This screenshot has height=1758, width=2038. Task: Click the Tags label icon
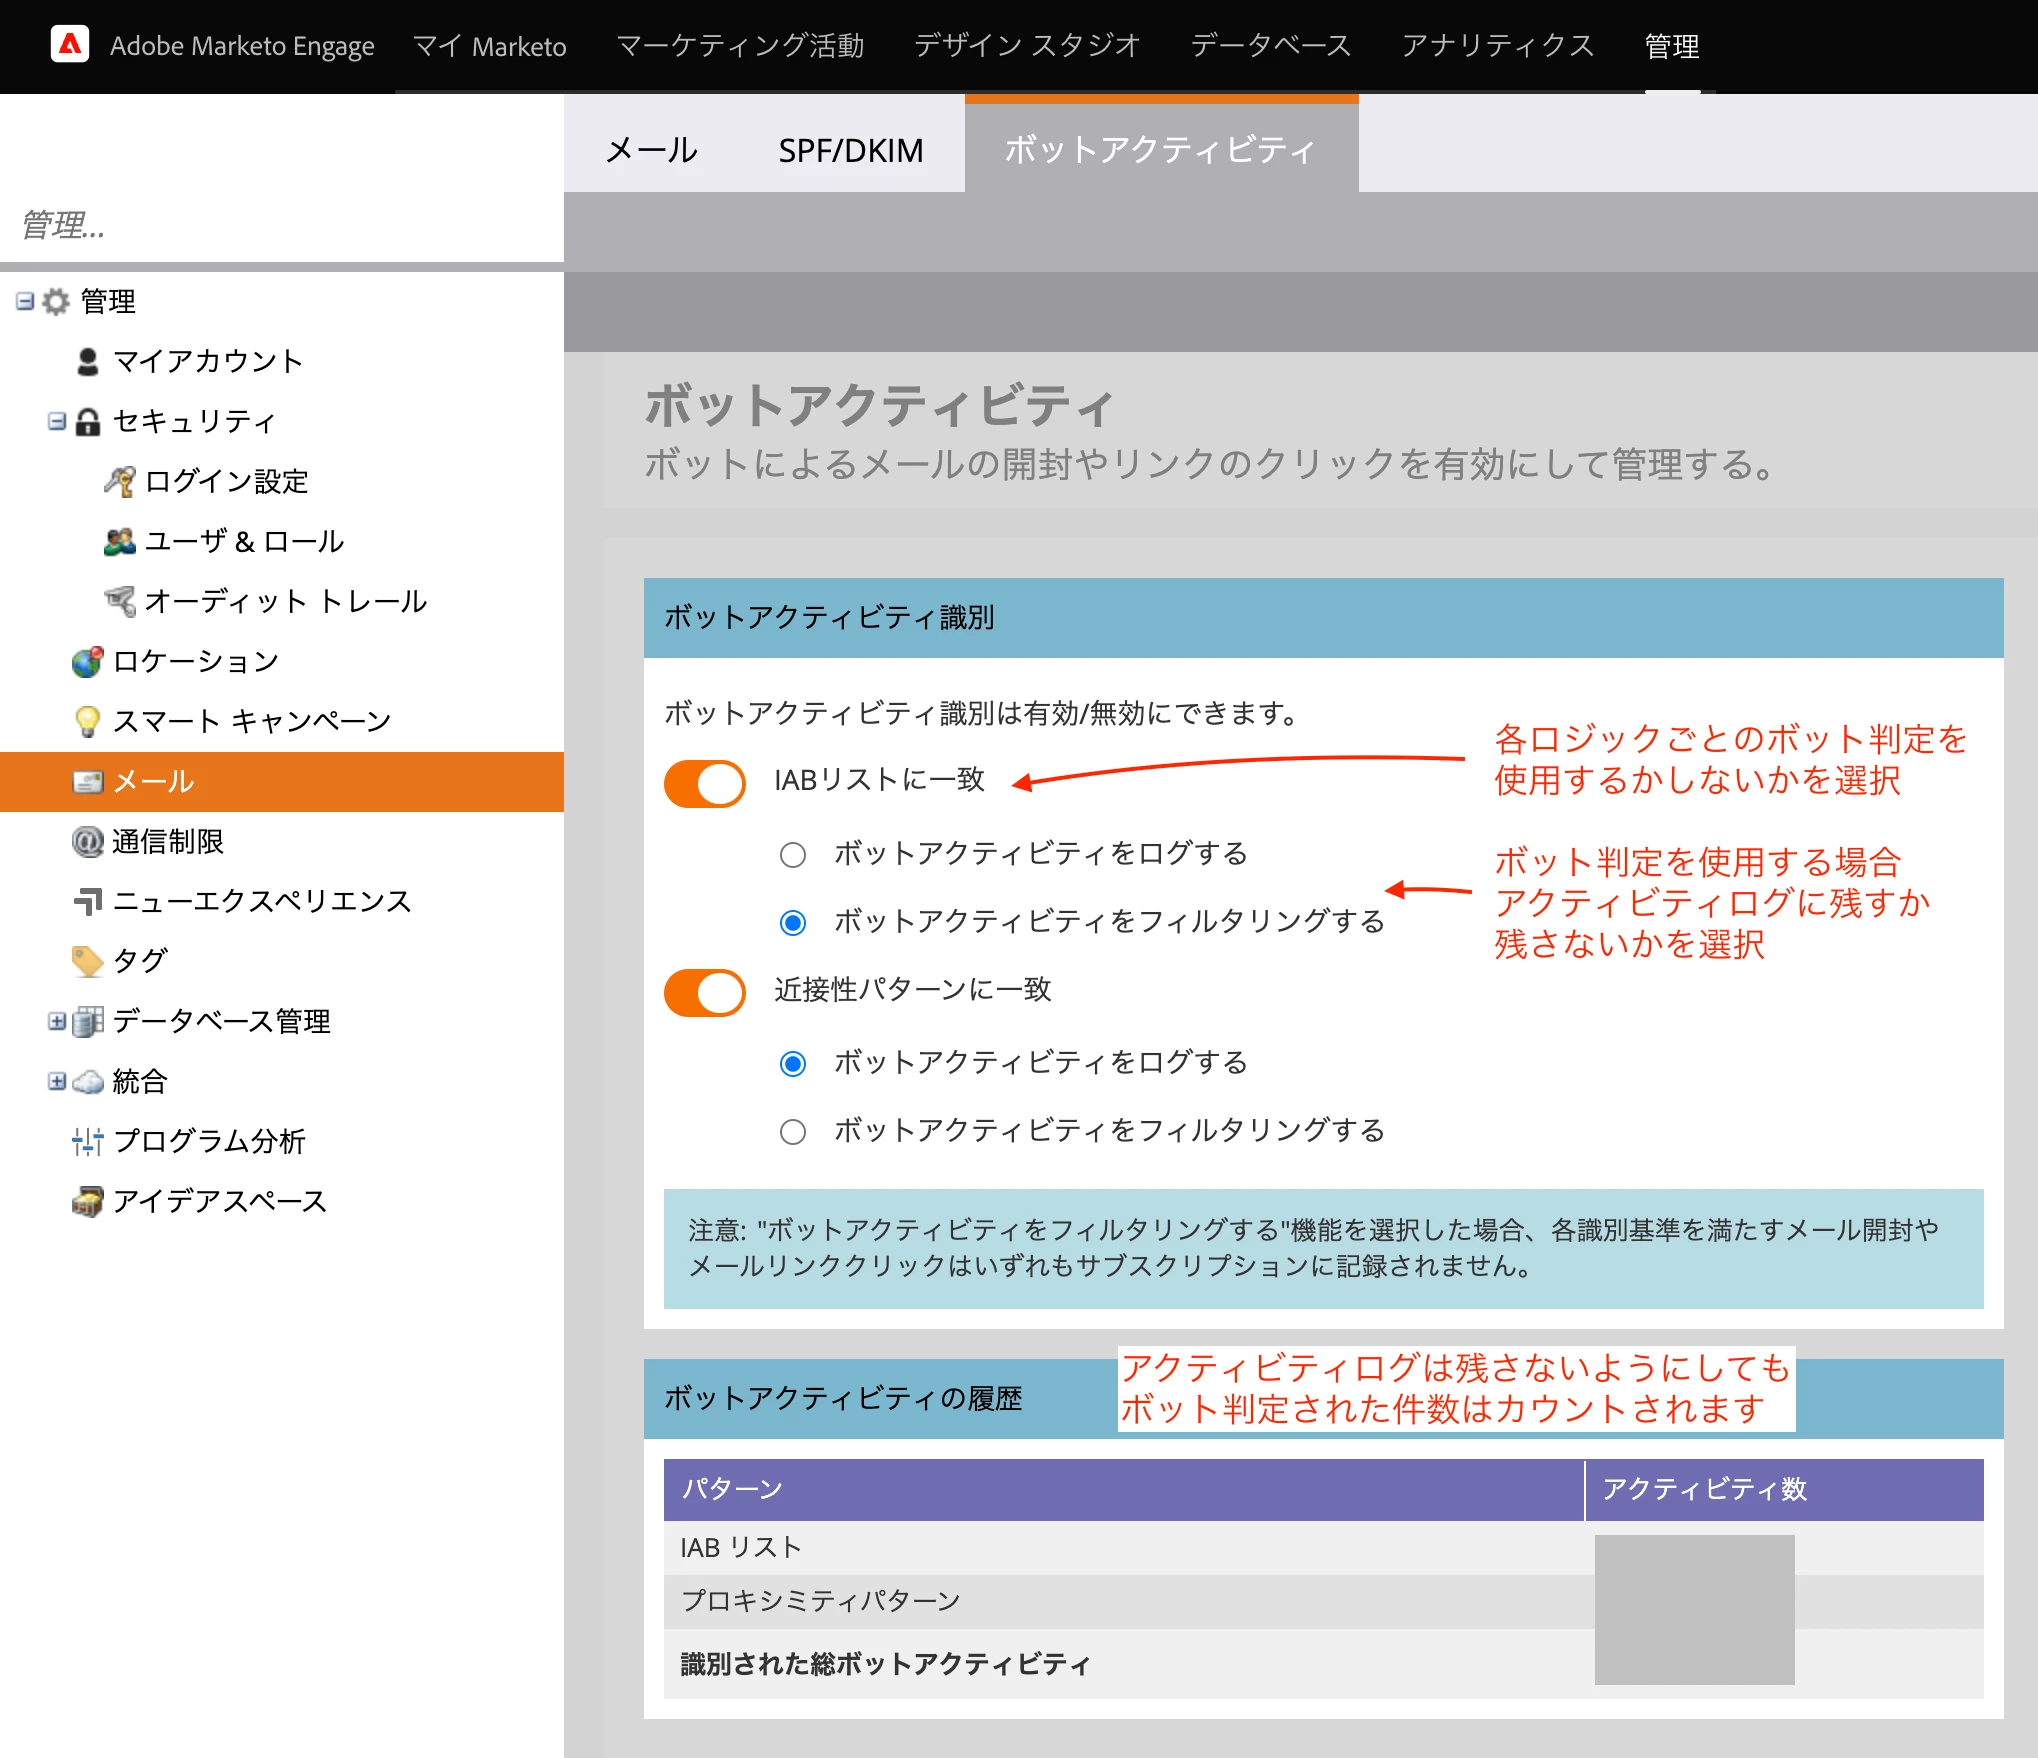point(88,961)
